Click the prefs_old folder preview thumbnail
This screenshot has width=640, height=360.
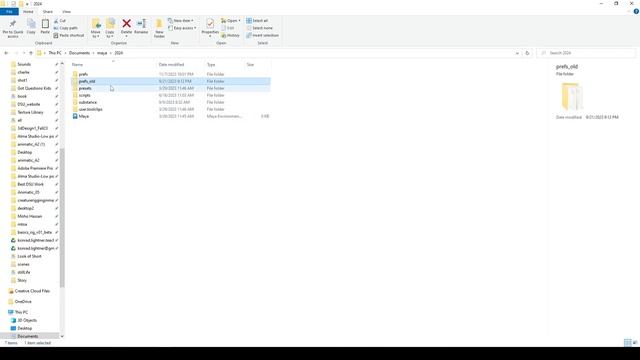point(572,96)
